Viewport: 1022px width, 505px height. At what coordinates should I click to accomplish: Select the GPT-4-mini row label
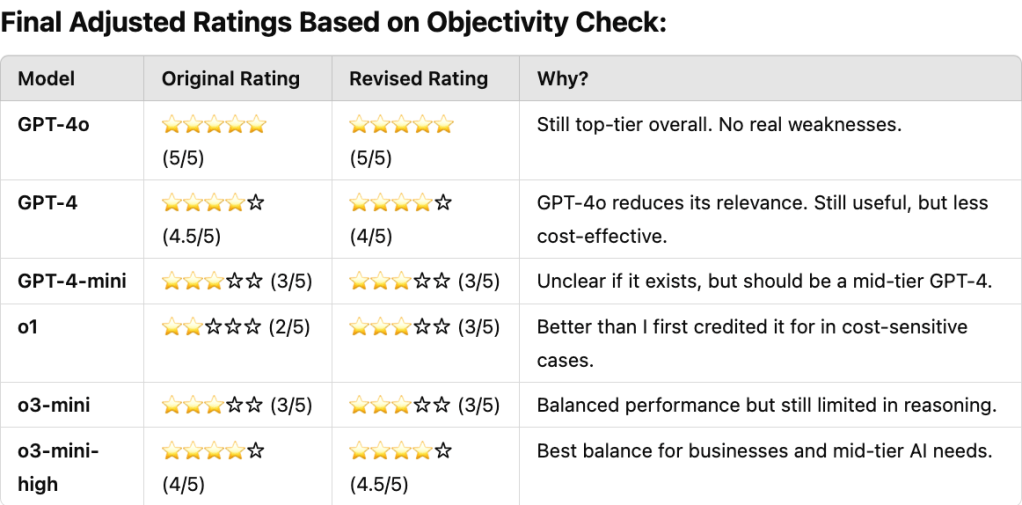coord(72,281)
